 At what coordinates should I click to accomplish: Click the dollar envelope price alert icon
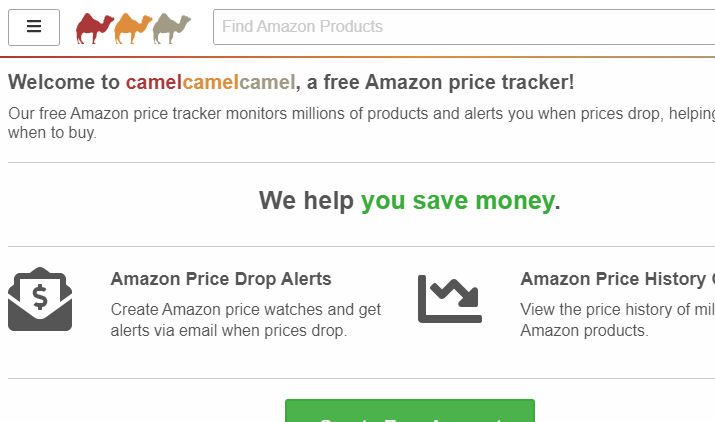(40, 299)
